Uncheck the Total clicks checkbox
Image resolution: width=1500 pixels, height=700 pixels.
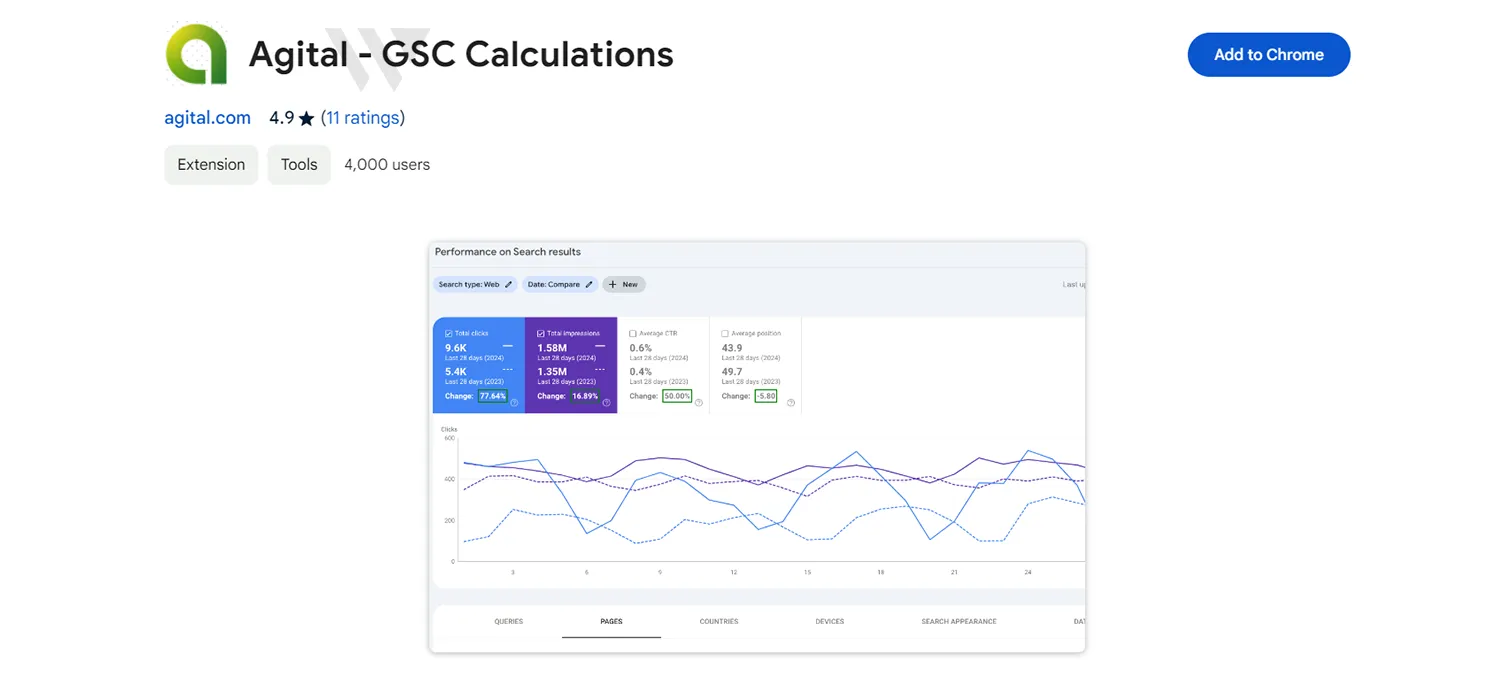click(449, 333)
